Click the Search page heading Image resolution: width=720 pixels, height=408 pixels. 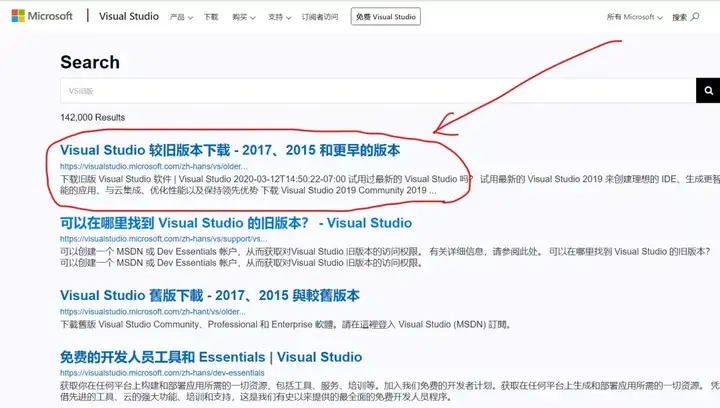pos(90,62)
